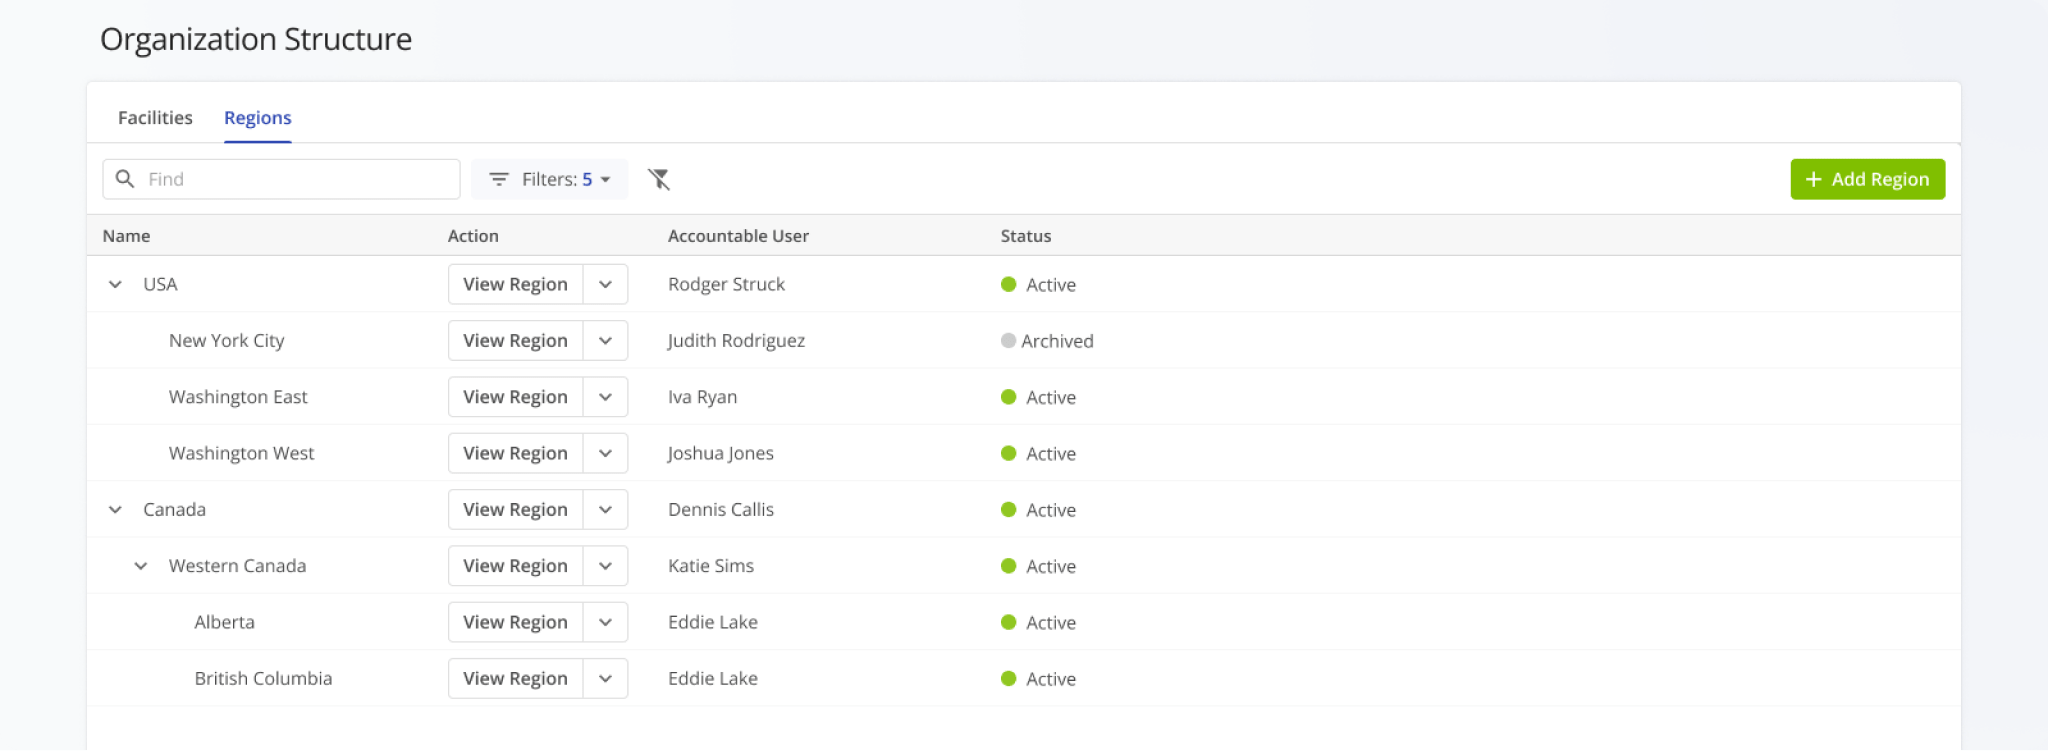This screenshot has width=2048, height=751.
Task: Select the Regions tab
Action: point(257,118)
